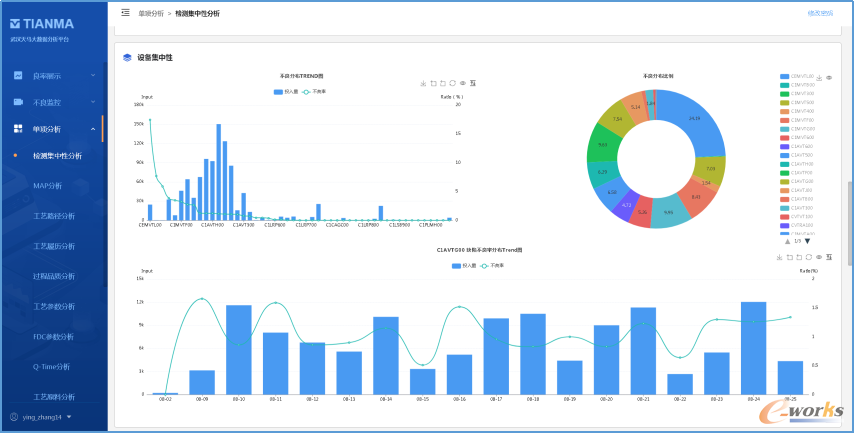This screenshot has width=854, height=434.
Task: Open MAP分析 in the sidebar
Action: click(47, 186)
